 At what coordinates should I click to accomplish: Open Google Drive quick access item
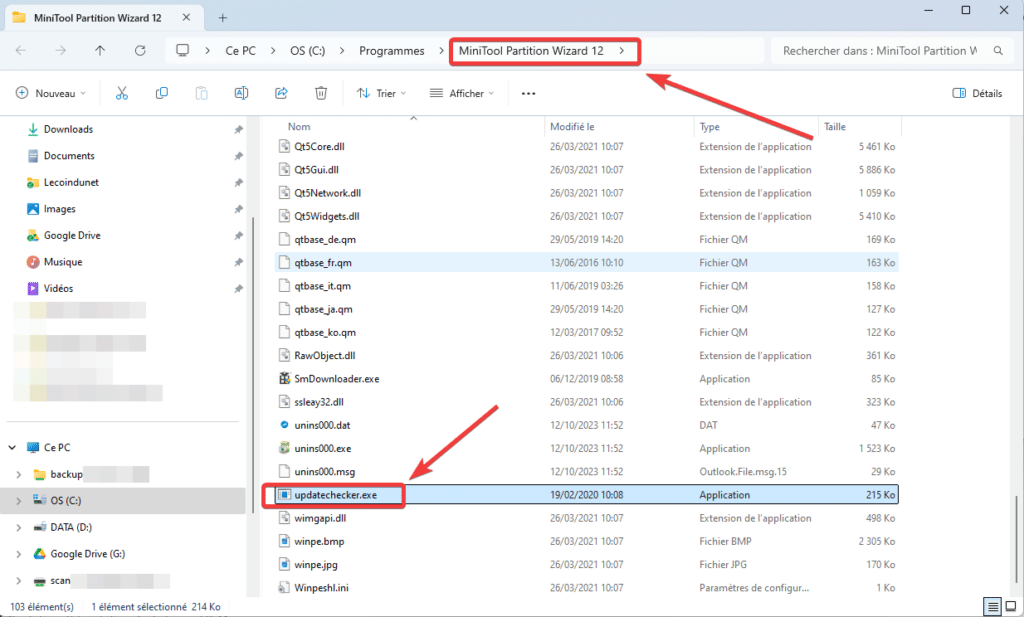coord(72,235)
